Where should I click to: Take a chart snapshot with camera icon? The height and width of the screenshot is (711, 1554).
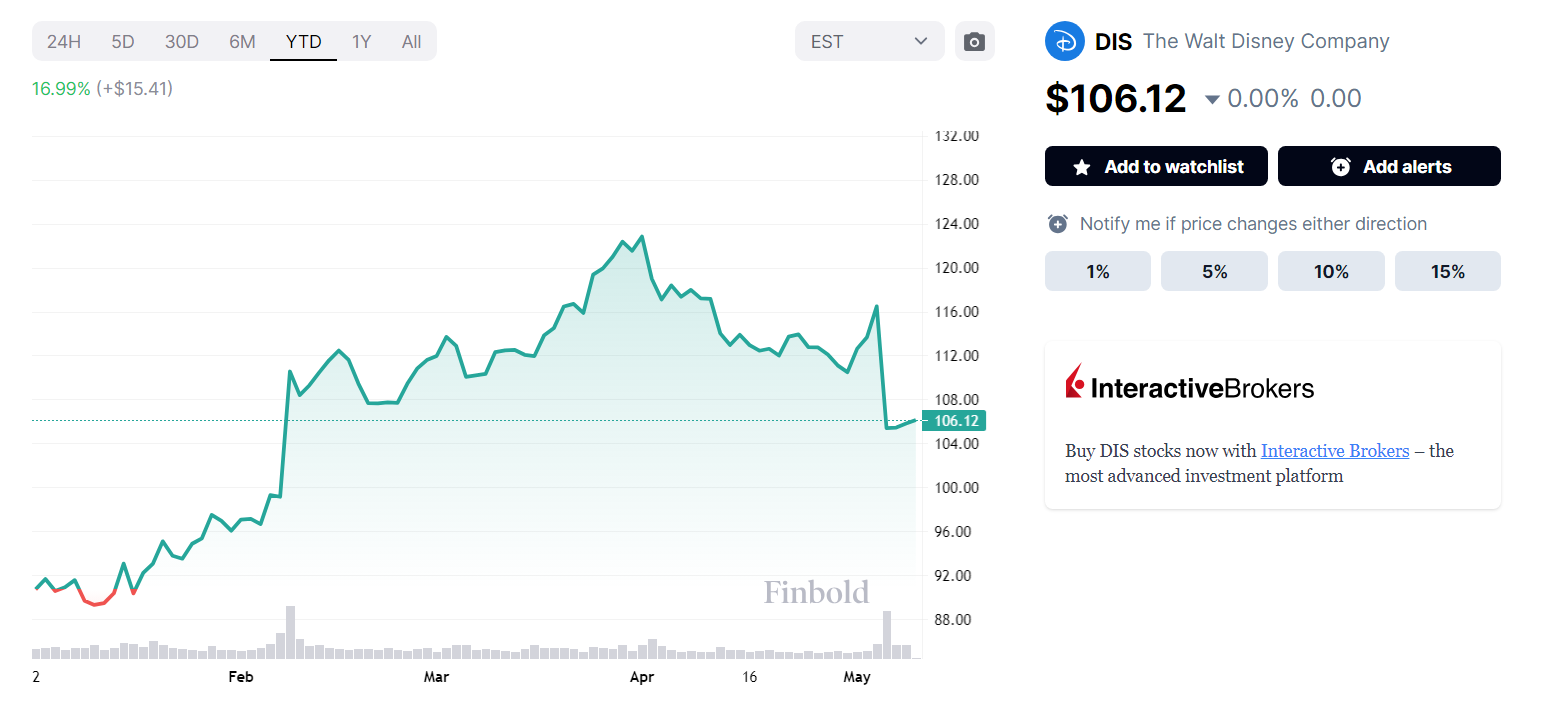974,41
